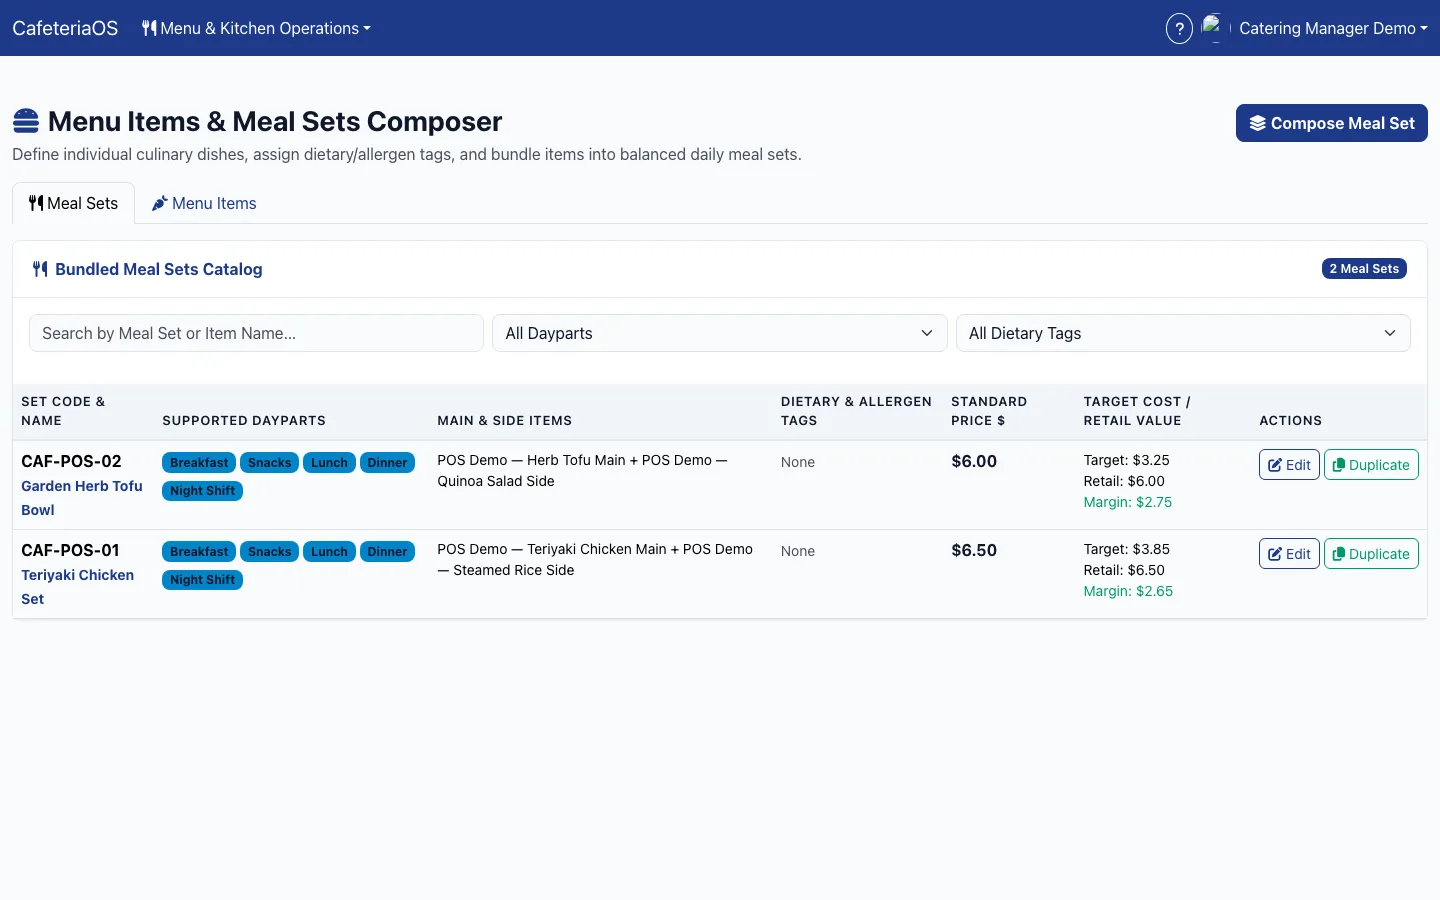1440x900 pixels.
Task: Switch to the Meal Sets tab
Action: pos(73,203)
